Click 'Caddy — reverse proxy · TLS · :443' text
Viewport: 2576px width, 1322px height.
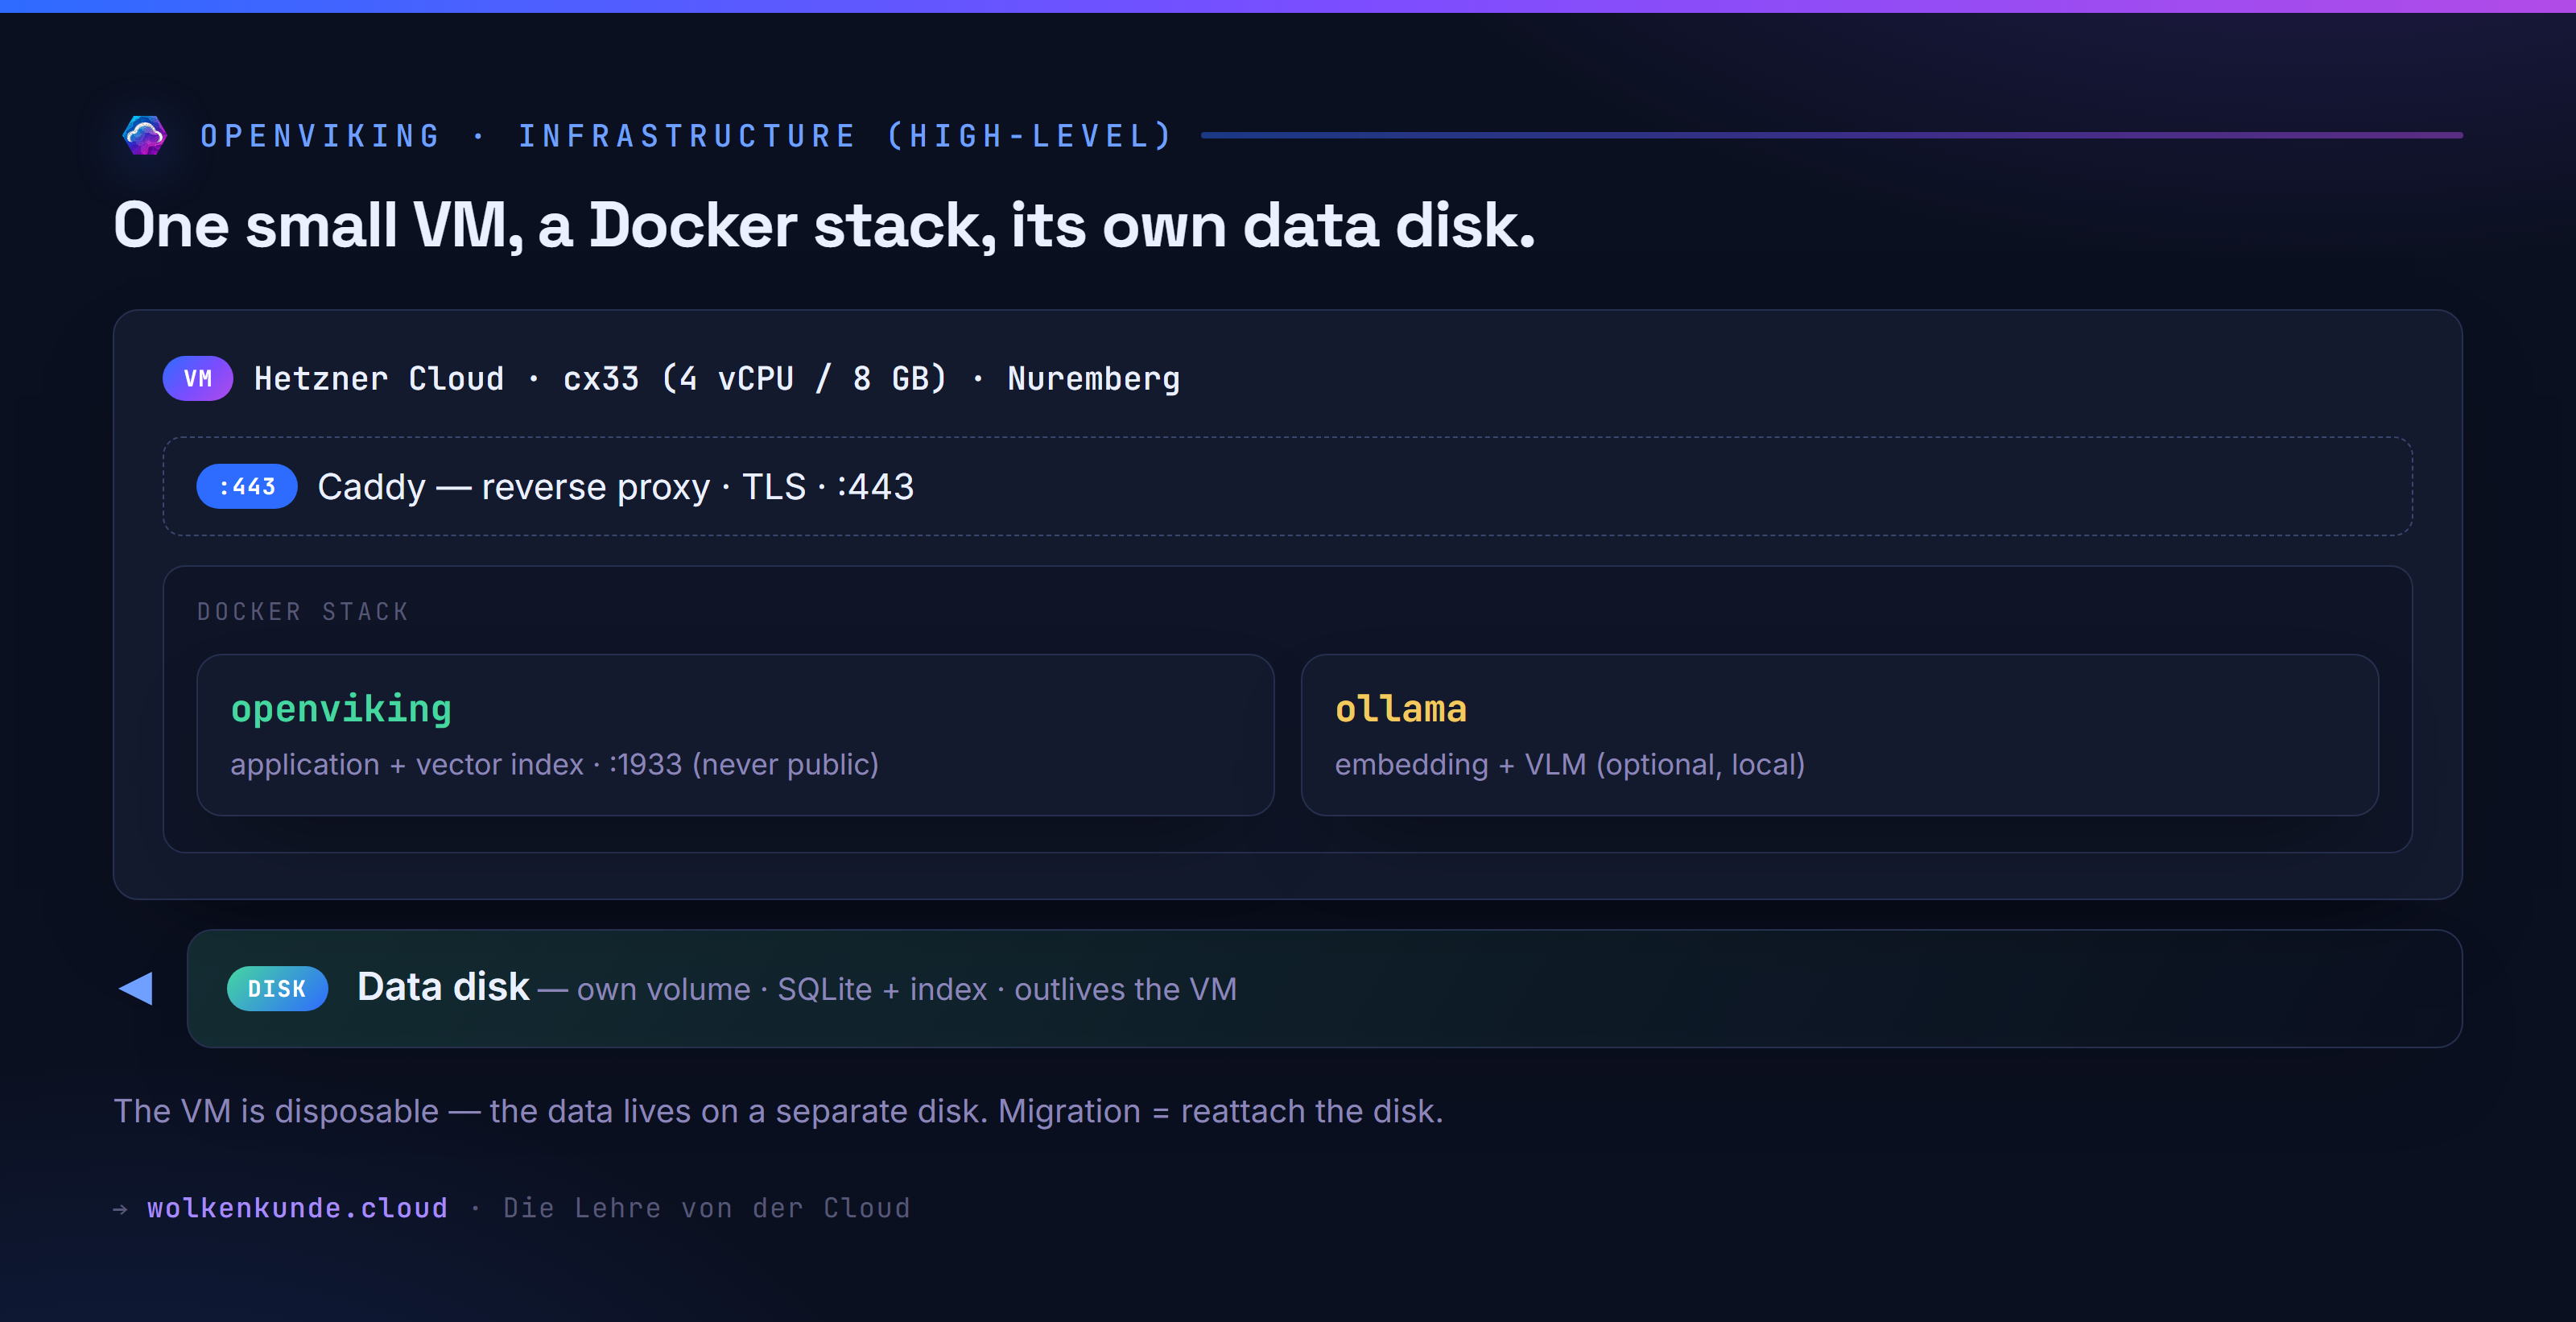[x=615, y=487]
